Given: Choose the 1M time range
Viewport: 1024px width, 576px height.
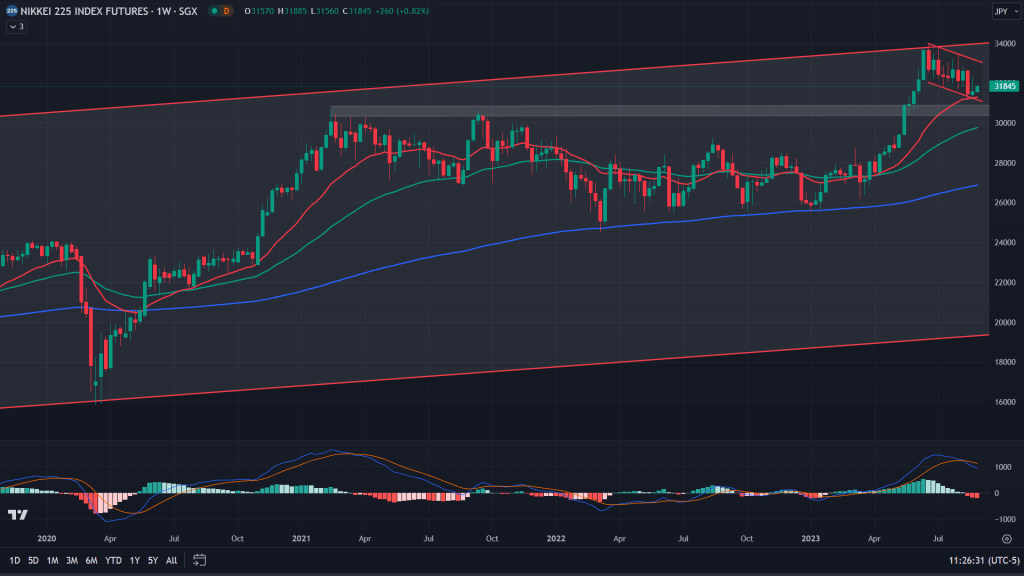Looking at the screenshot, I should coord(53,560).
